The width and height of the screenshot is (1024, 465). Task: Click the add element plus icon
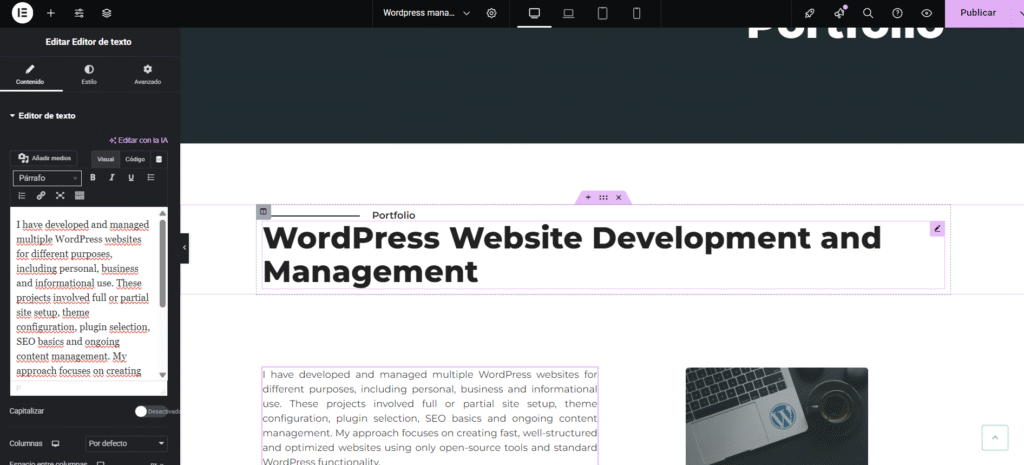point(51,13)
